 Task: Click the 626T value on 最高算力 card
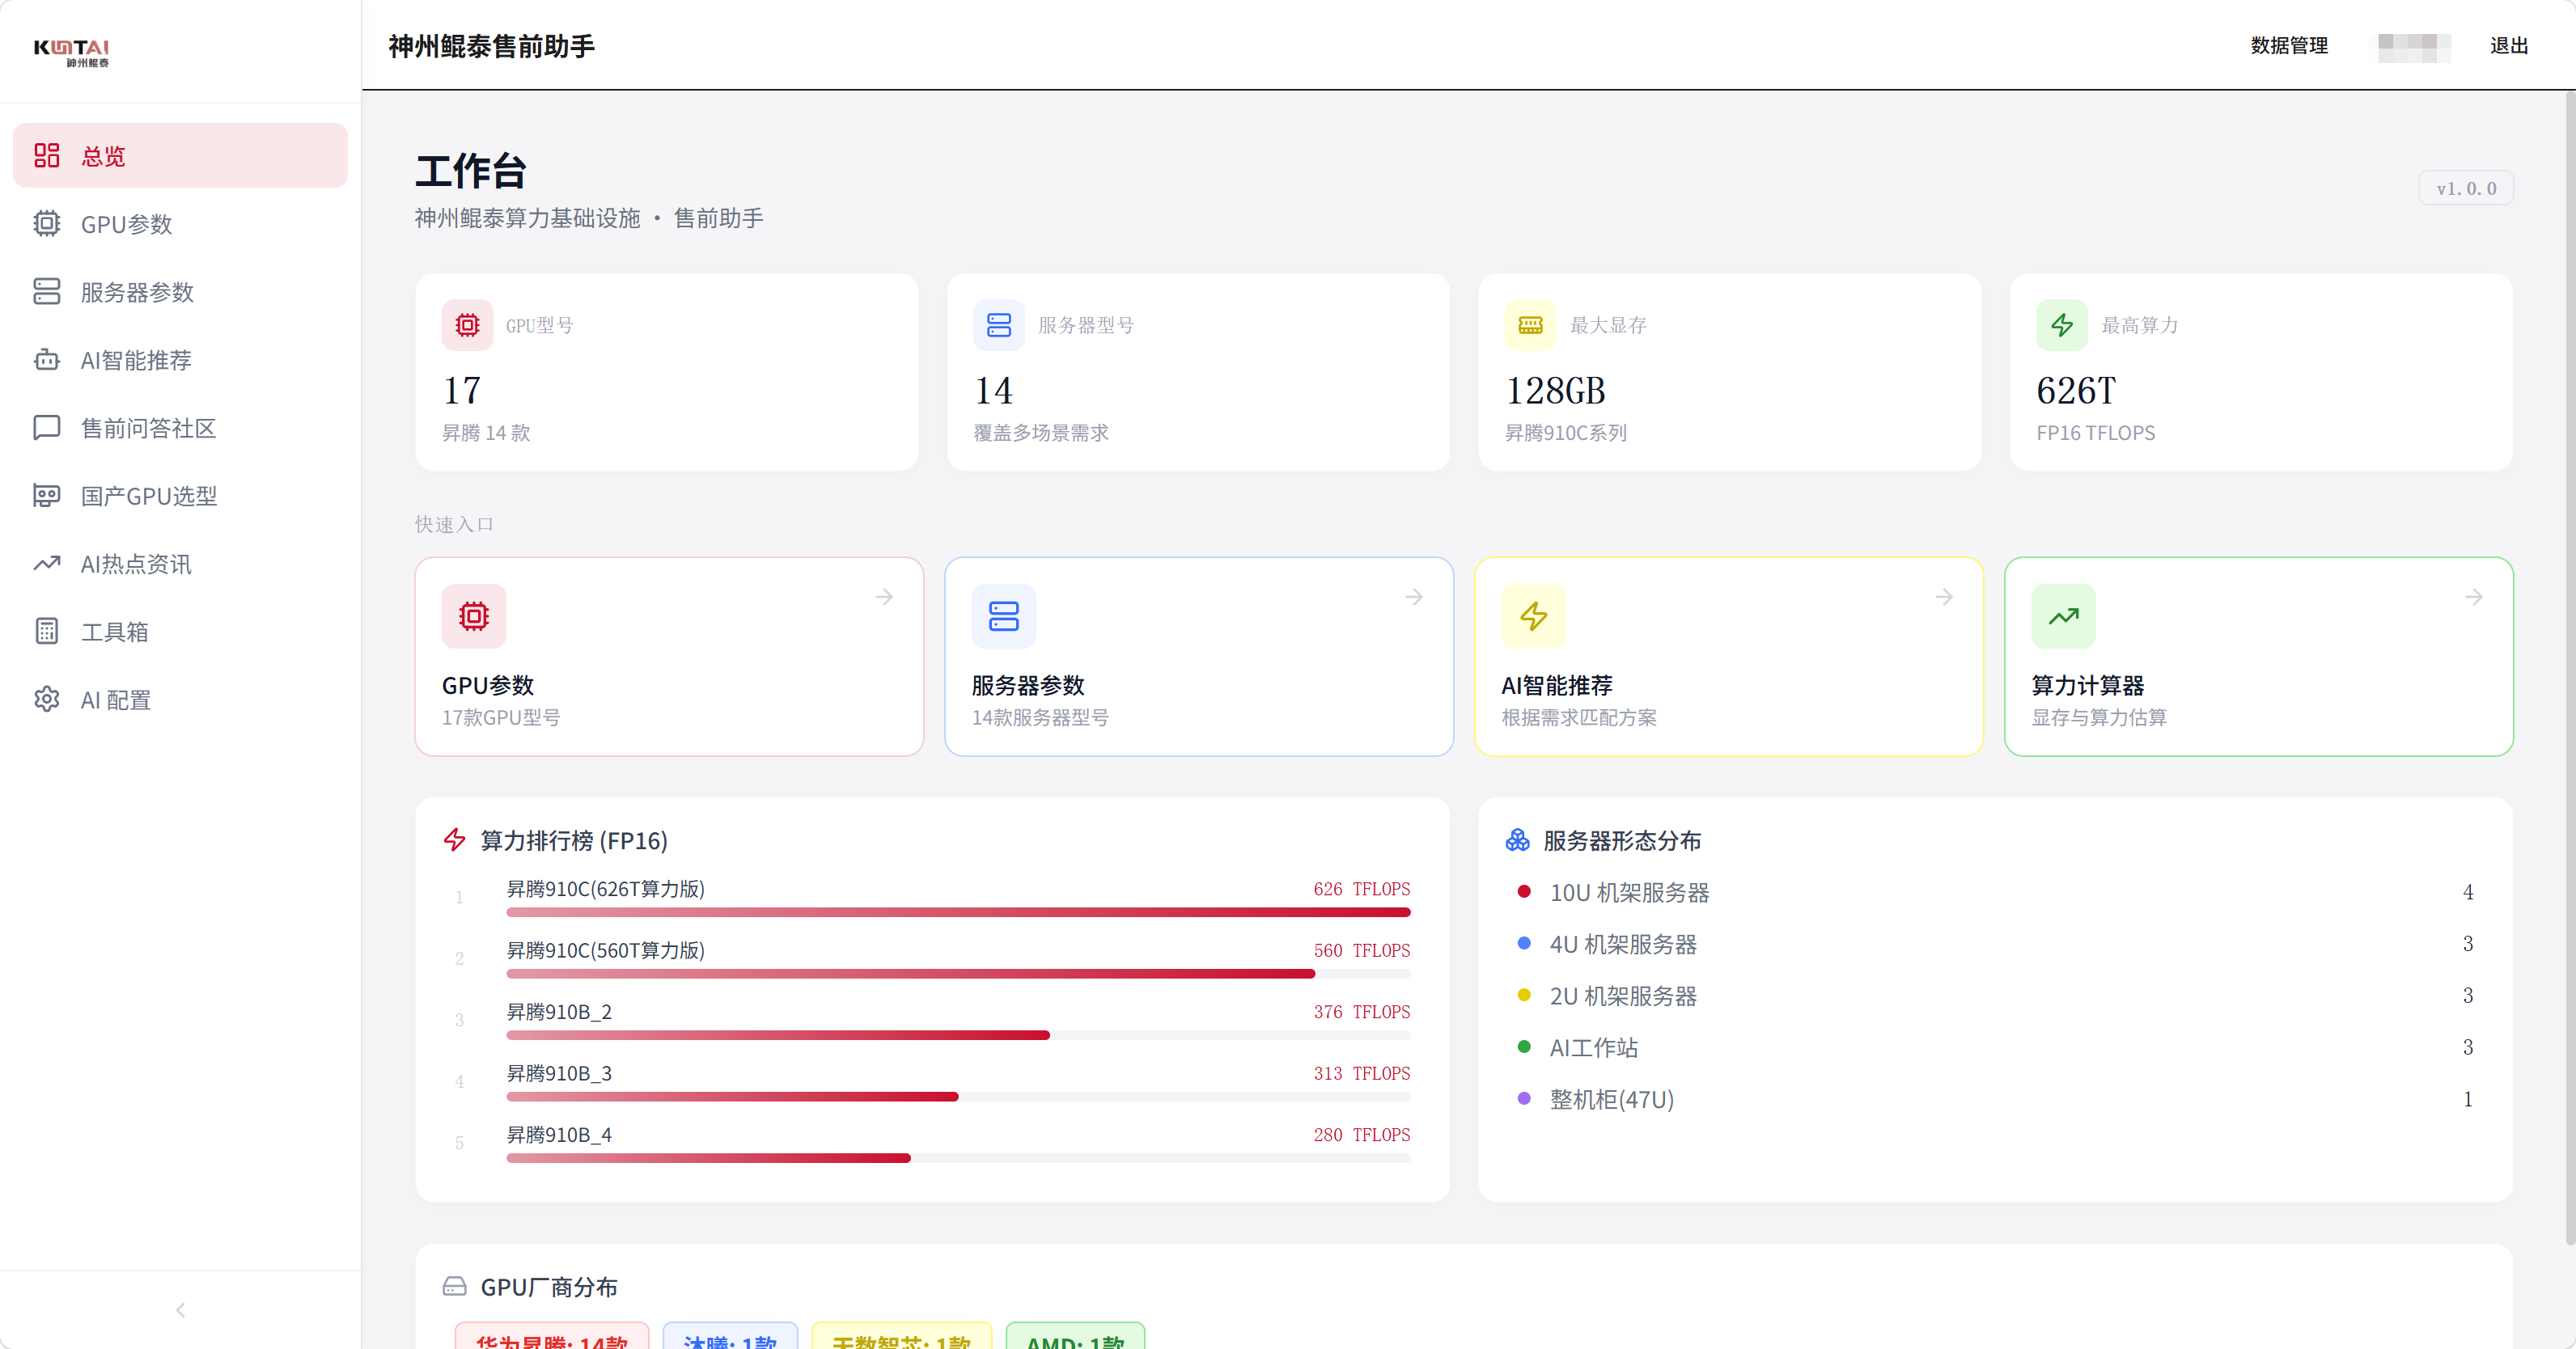click(2076, 391)
